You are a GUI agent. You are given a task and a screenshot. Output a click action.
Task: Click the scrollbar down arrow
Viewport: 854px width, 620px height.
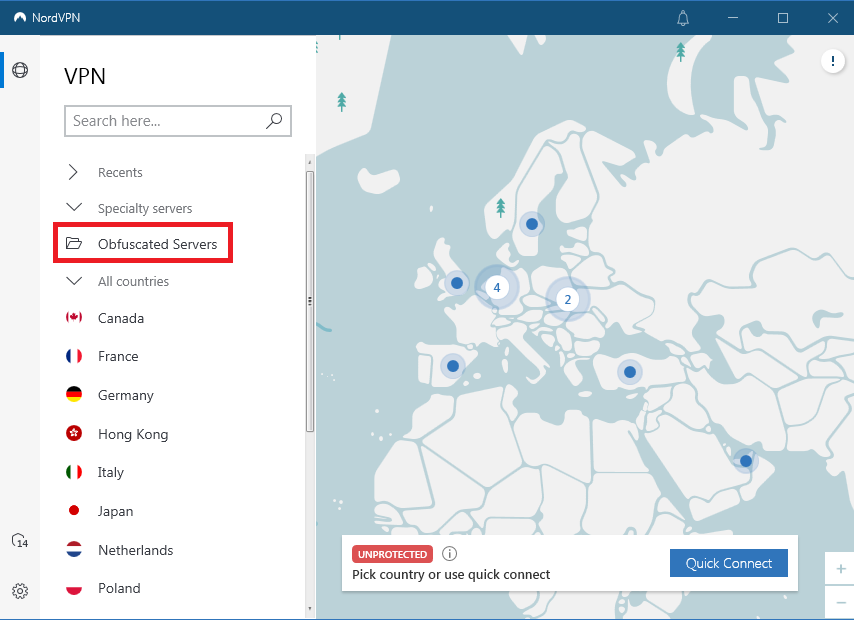(x=310, y=608)
